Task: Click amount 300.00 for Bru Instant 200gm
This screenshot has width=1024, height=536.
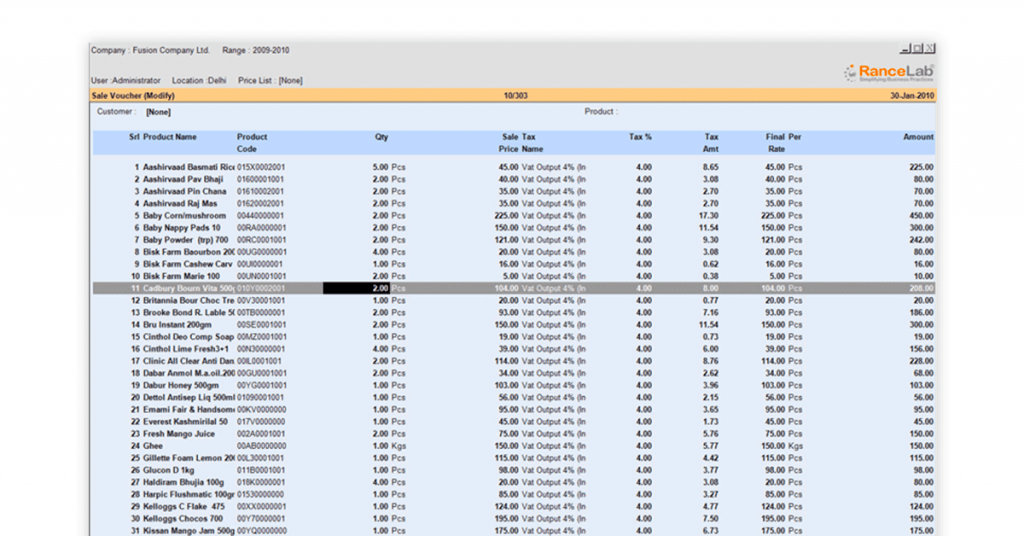Action: (921, 324)
